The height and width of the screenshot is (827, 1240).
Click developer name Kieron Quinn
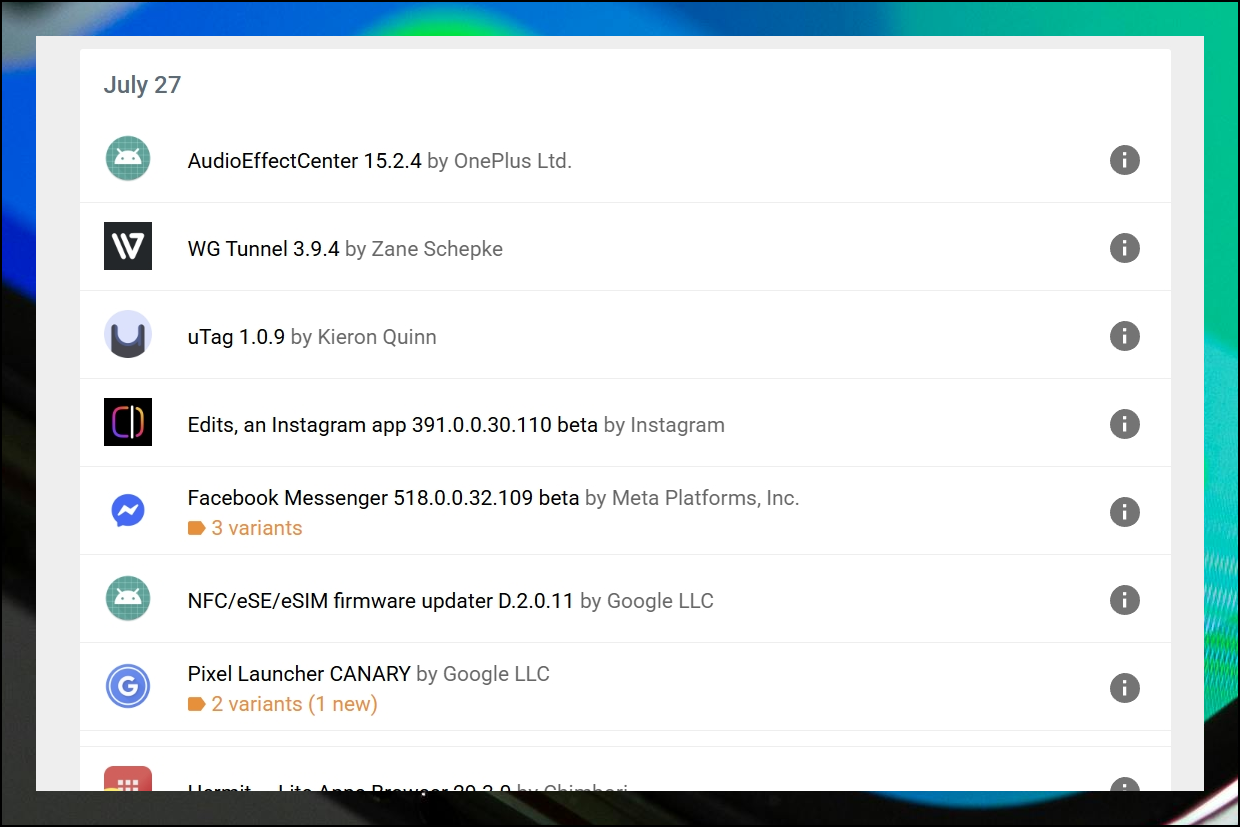click(x=377, y=337)
